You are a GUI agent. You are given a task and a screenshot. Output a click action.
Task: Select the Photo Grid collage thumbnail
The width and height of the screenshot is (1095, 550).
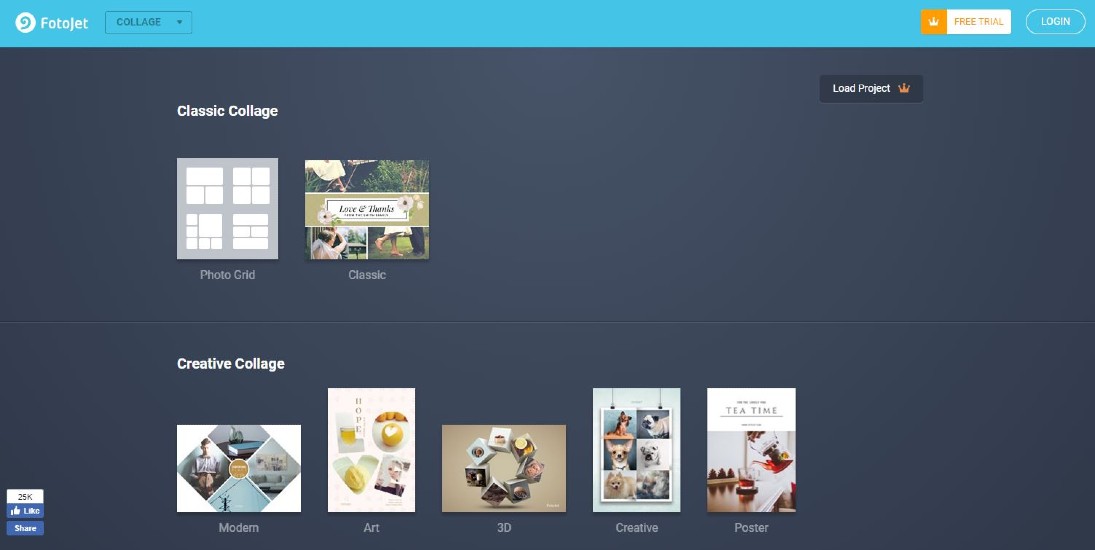pos(228,209)
